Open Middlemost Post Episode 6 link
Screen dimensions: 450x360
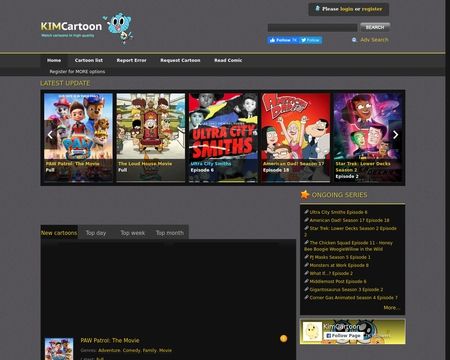(338, 281)
